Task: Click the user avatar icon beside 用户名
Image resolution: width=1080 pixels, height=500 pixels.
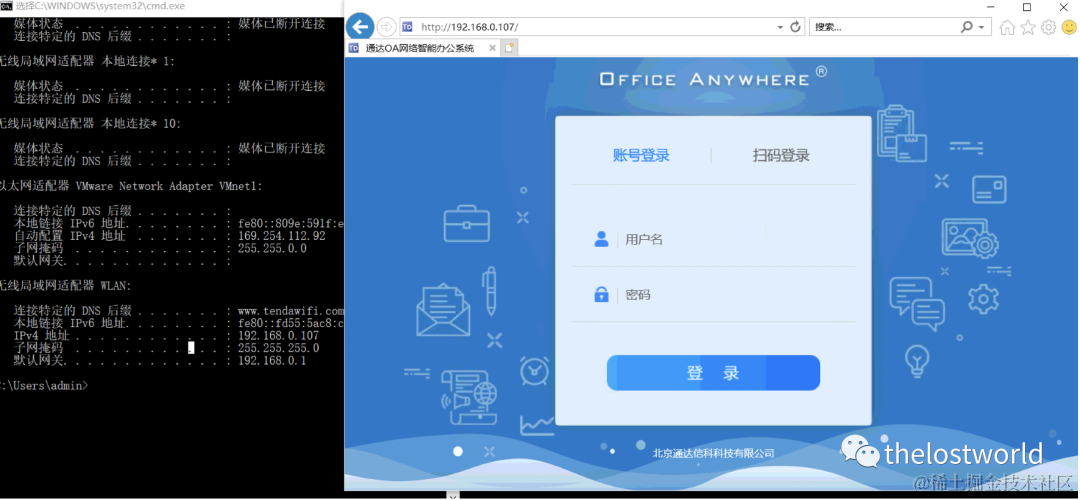Action: (601, 239)
